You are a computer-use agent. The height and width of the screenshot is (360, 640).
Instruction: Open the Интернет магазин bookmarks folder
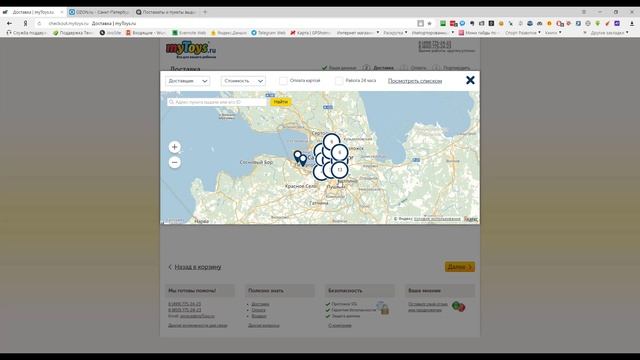[x=358, y=33]
